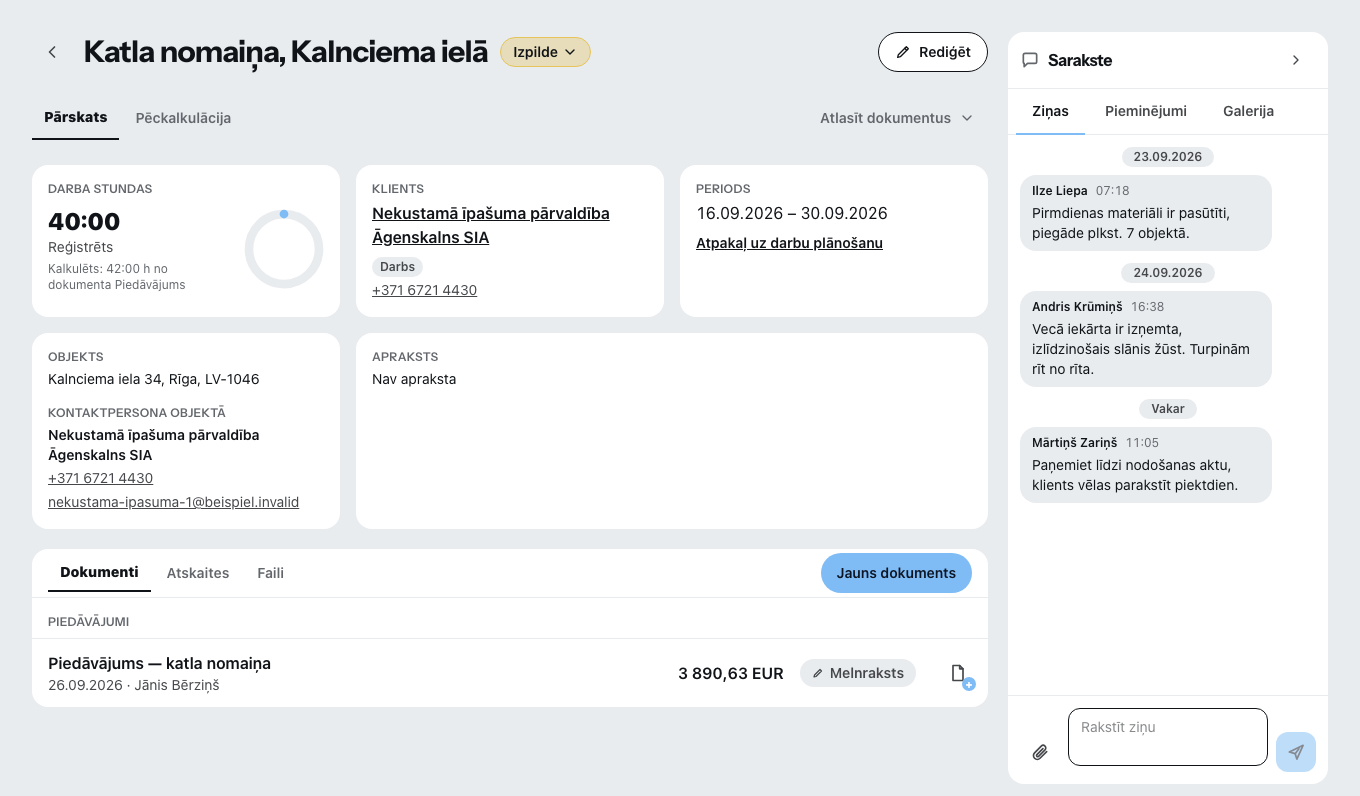
Task: Click the 3 890,63 EUR amount
Action: tap(731, 673)
